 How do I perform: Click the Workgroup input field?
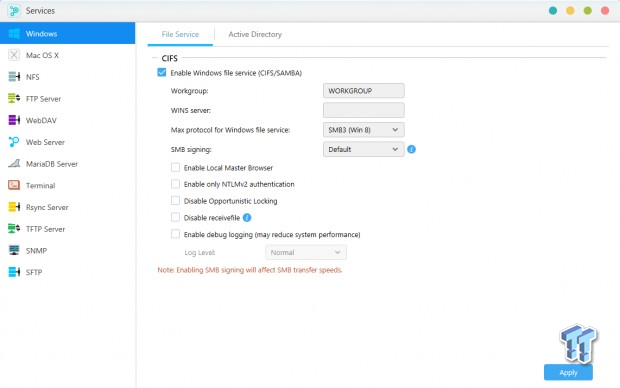(x=364, y=91)
